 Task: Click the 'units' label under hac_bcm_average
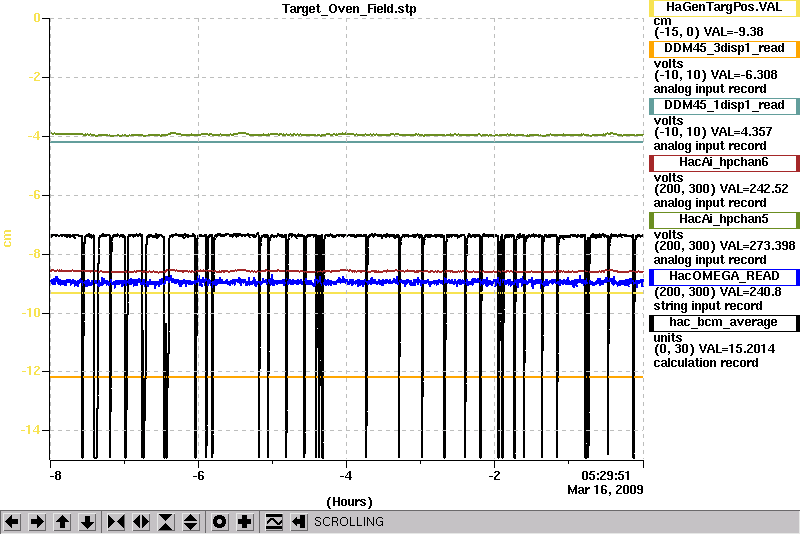667,338
